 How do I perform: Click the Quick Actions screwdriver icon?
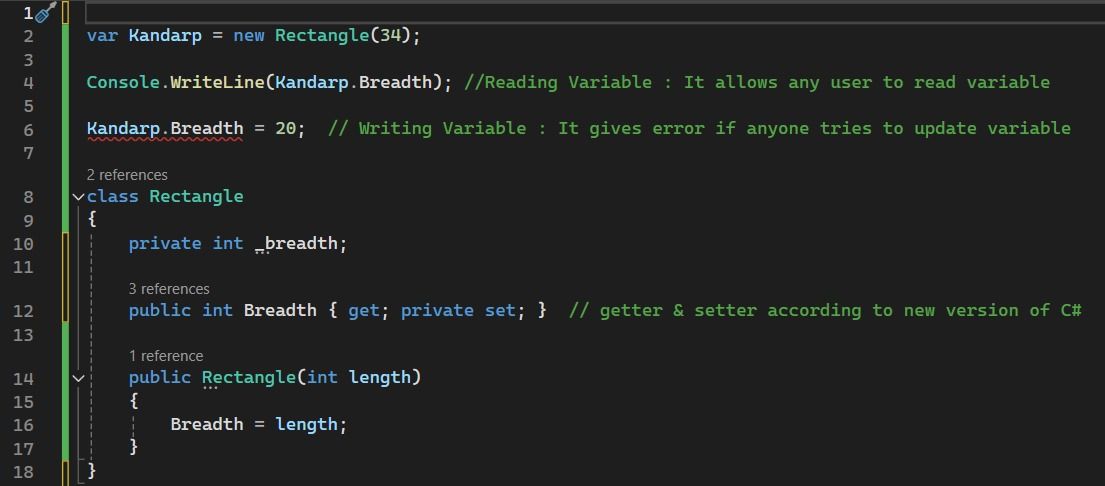coord(46,12)
